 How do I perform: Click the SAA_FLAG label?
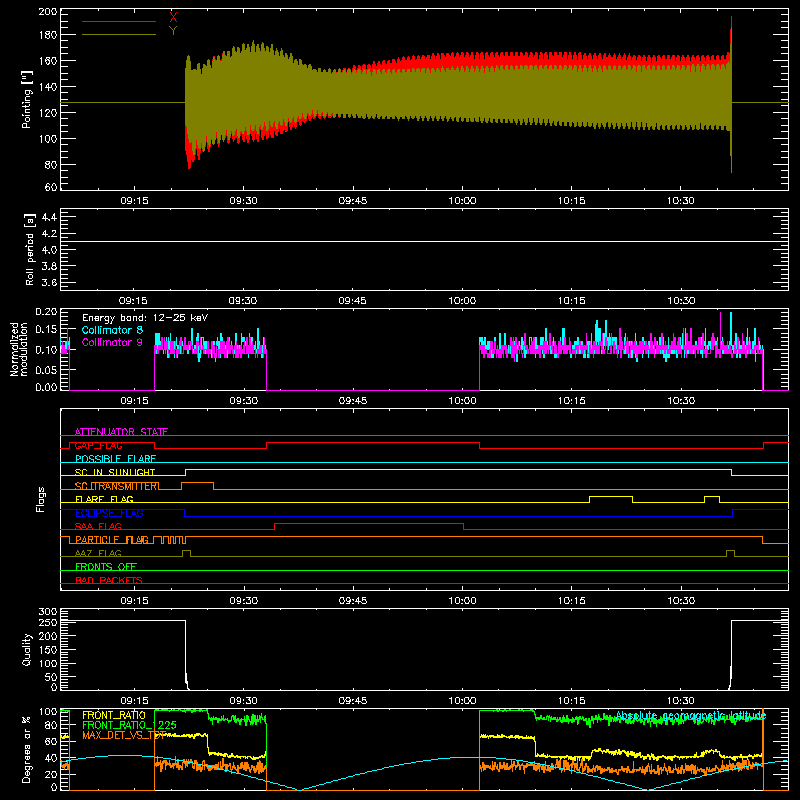coord(98,526)
